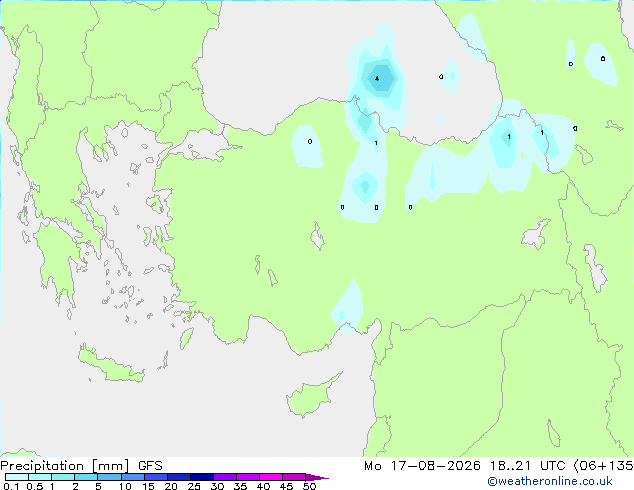Image resolution: width=634 pixels, height=490 pixels.
Task: Click the '45' legend value label
Action: coord(286,486)
